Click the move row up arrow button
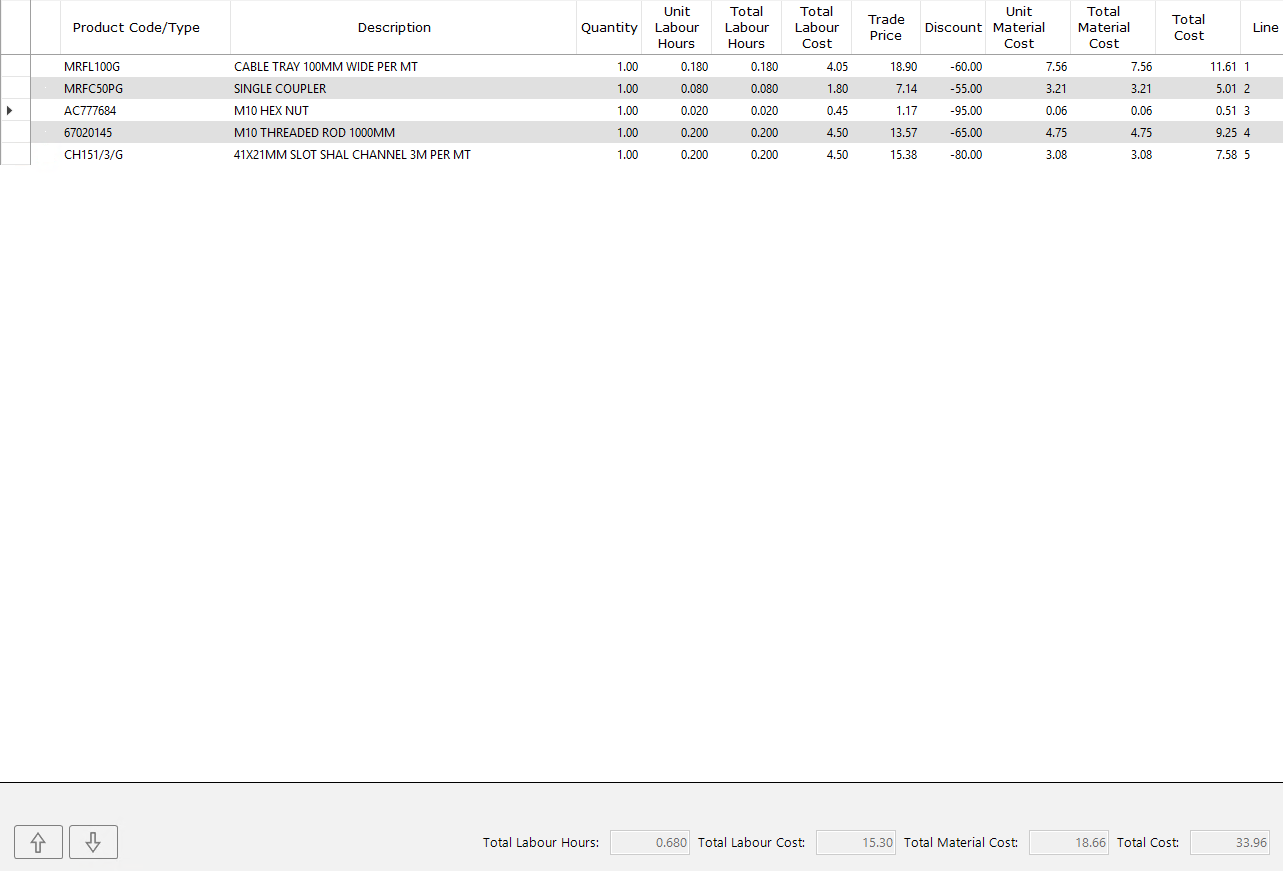 click(39, 842)
